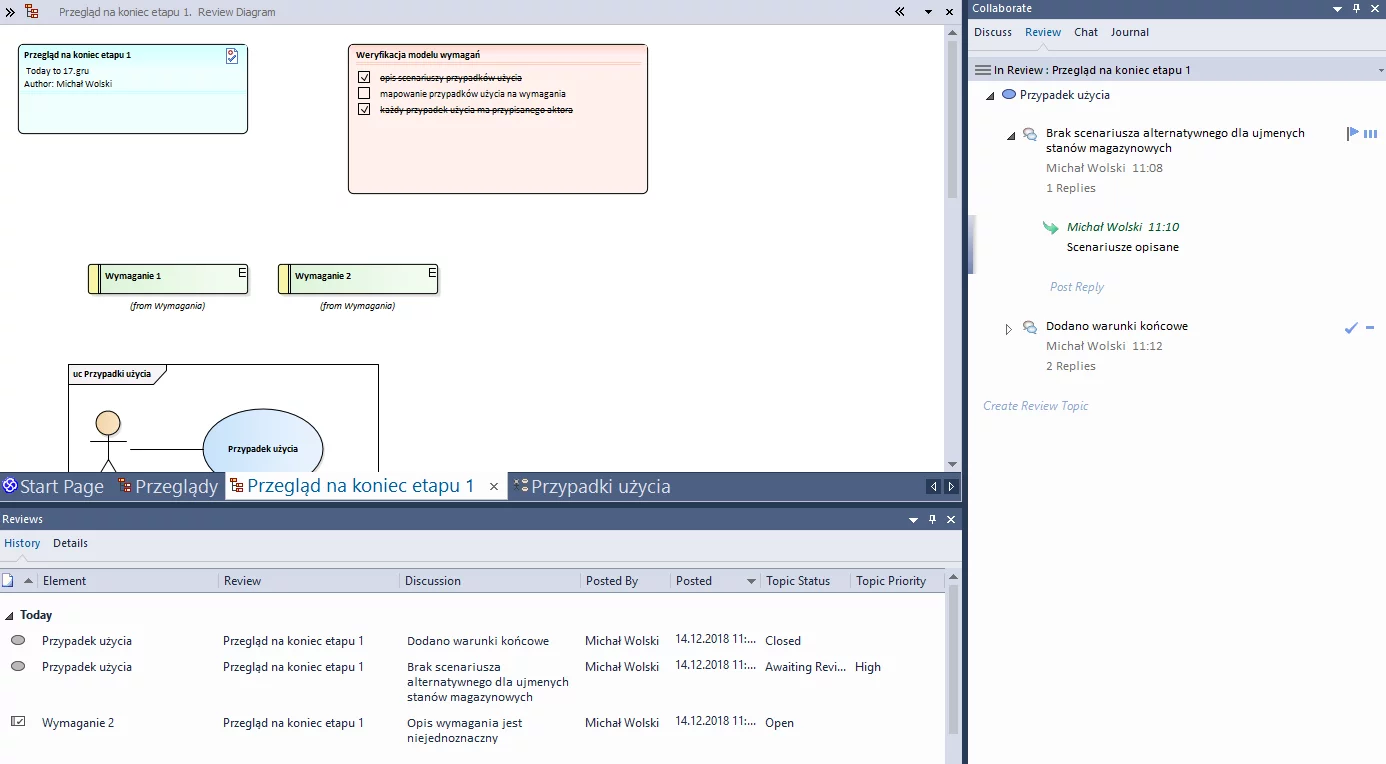Uncheck opis scenariuszy przypadków użycia
The width and height of the screenshot is (1386, 764).
[366, 76]
